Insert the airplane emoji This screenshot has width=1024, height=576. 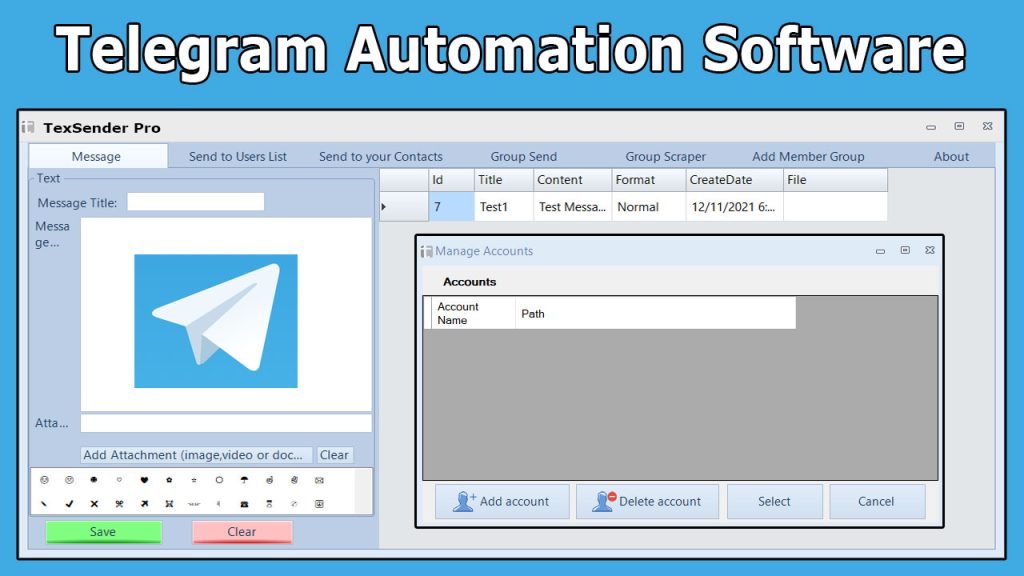point(144,504)
